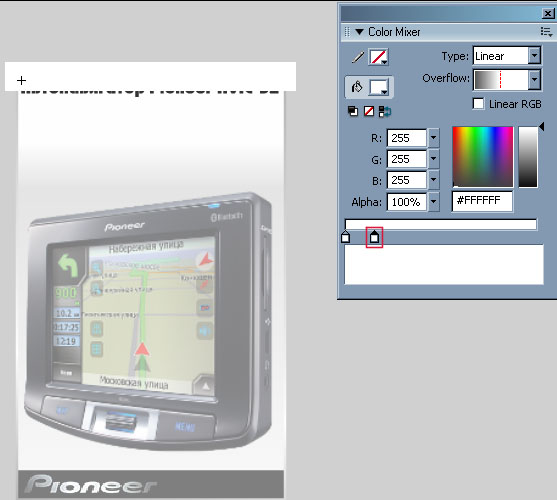Click the brightness slider arrow marker
The image size is (557, 500).
click(541, 126)
